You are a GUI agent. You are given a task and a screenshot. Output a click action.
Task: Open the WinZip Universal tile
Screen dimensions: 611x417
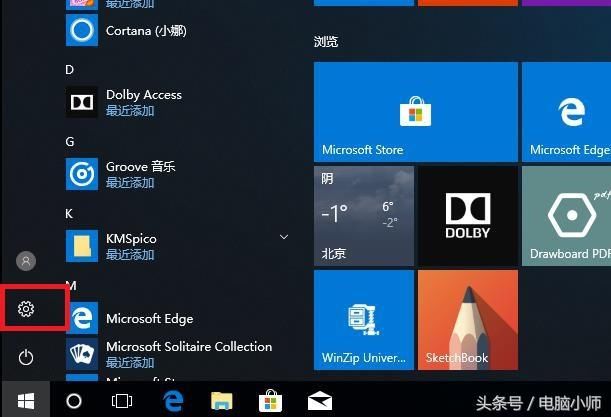click(364, 320)
